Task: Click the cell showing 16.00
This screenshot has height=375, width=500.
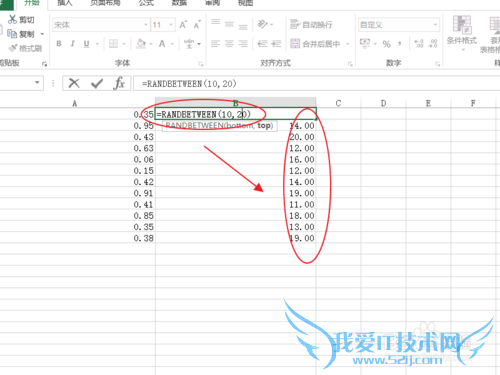Action: [x=236, y=159]
